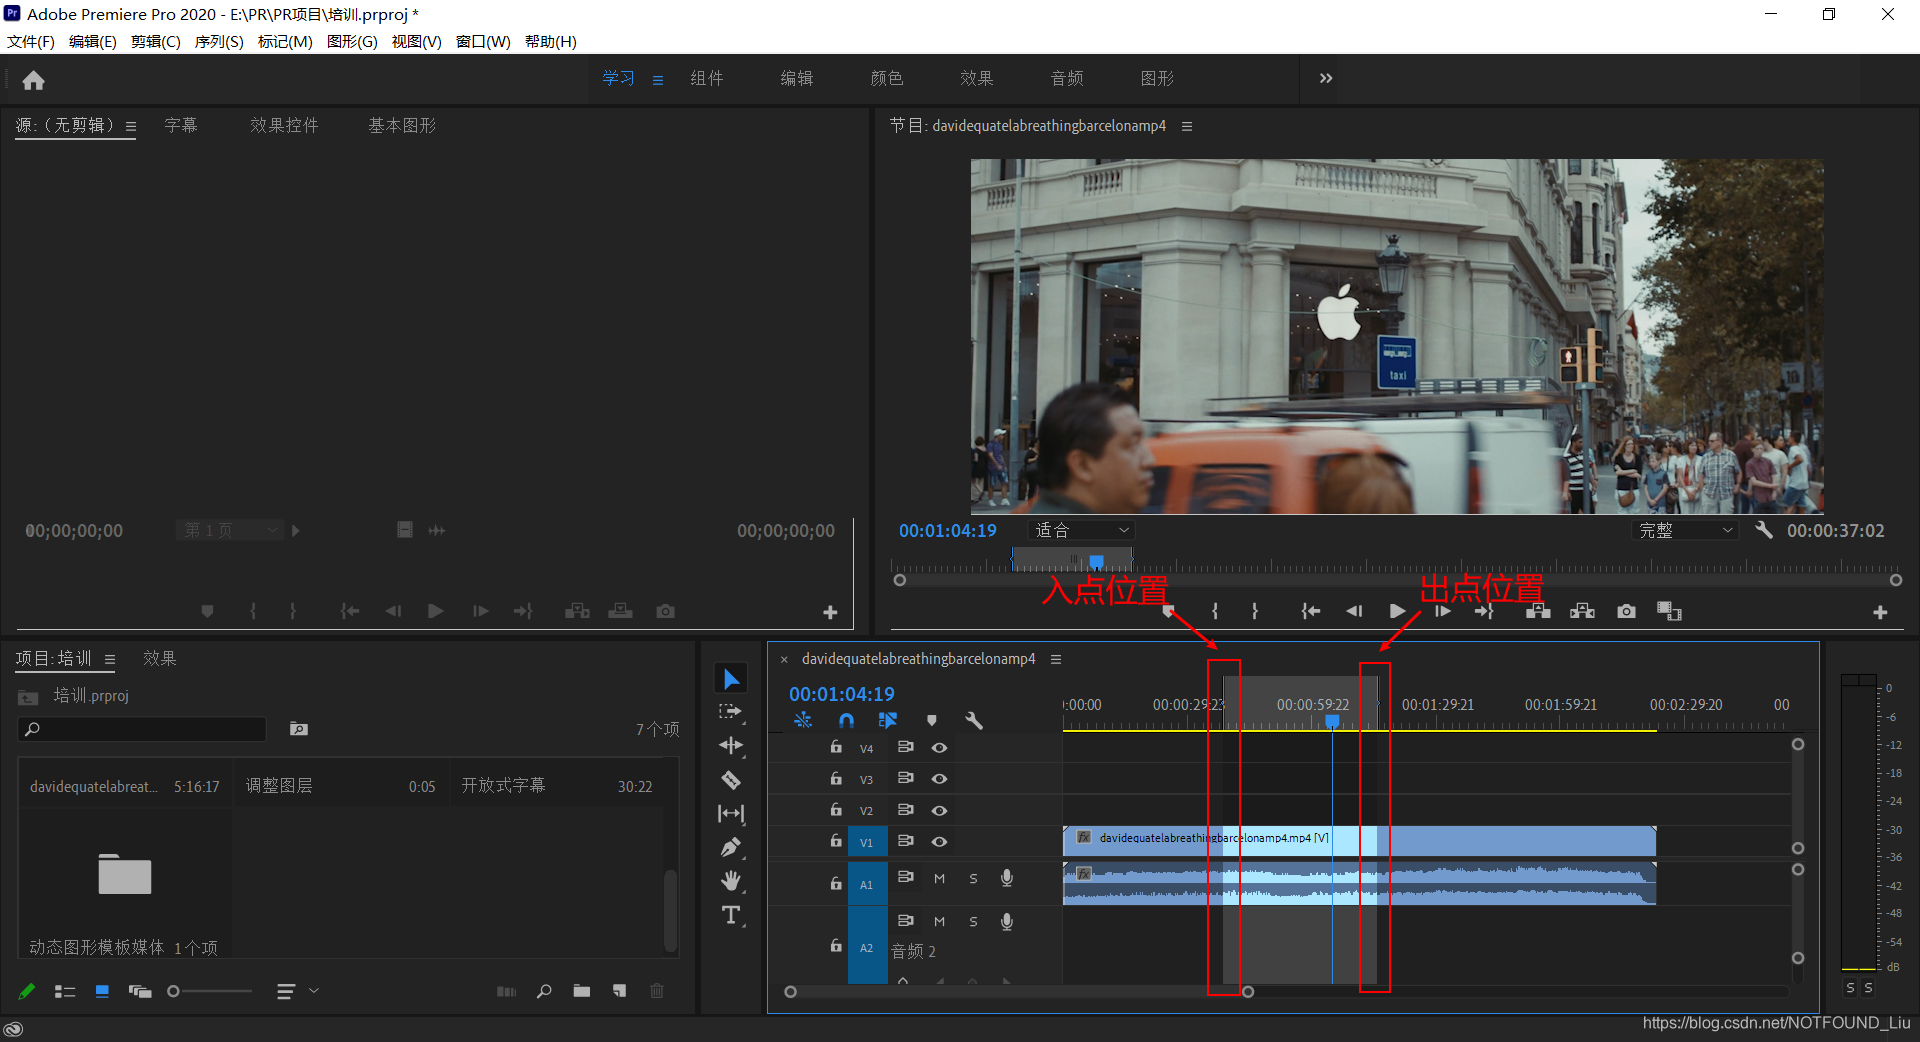Mute audio track A1
This screenshot has width=1920, height=1042.
(x=939, y=879)
